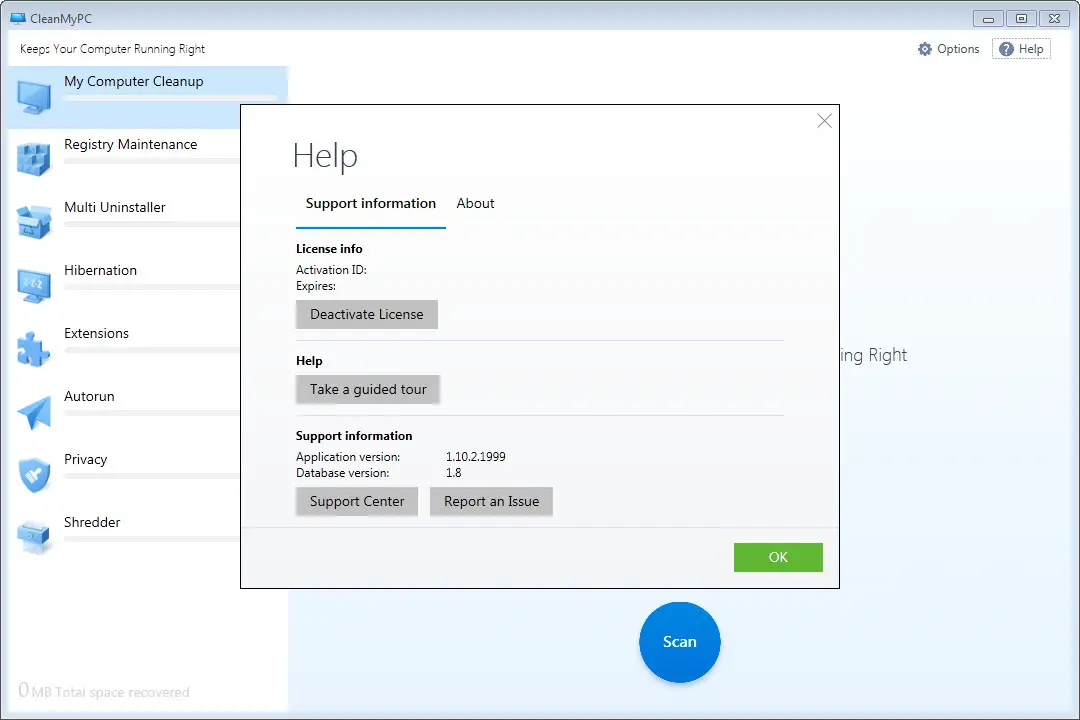
Task: Click the Shredder icon
Action: coord(34,537)
